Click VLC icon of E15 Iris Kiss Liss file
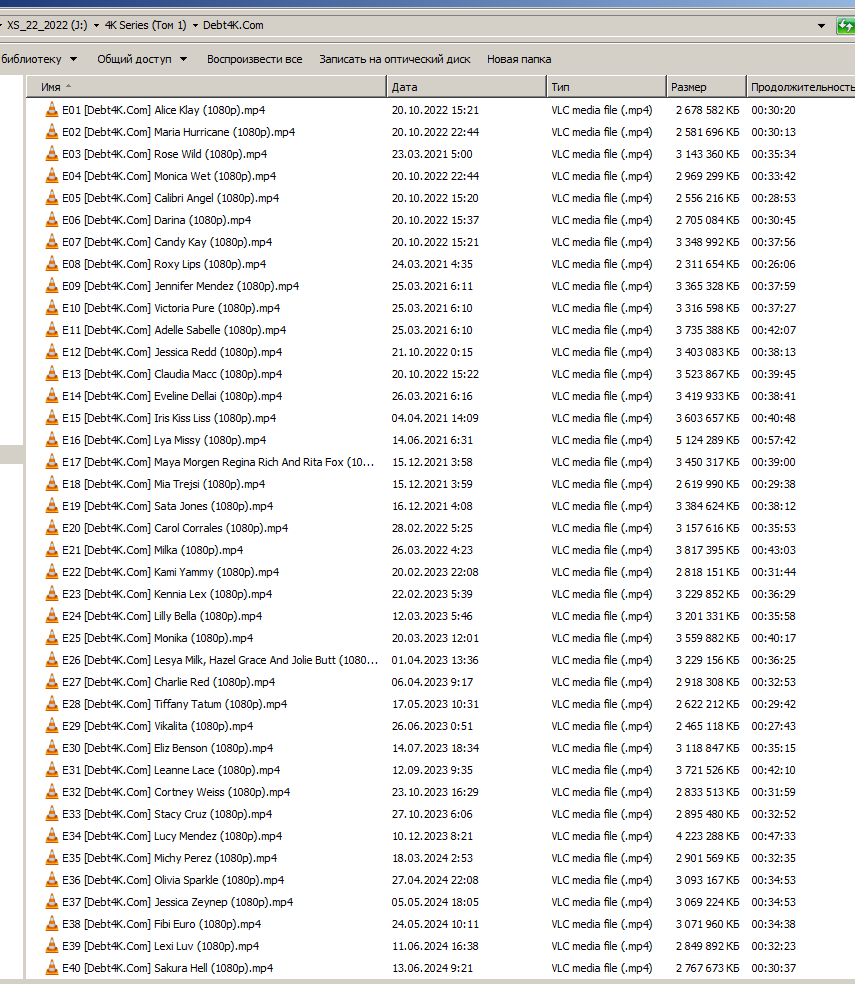 click(51, 418)
